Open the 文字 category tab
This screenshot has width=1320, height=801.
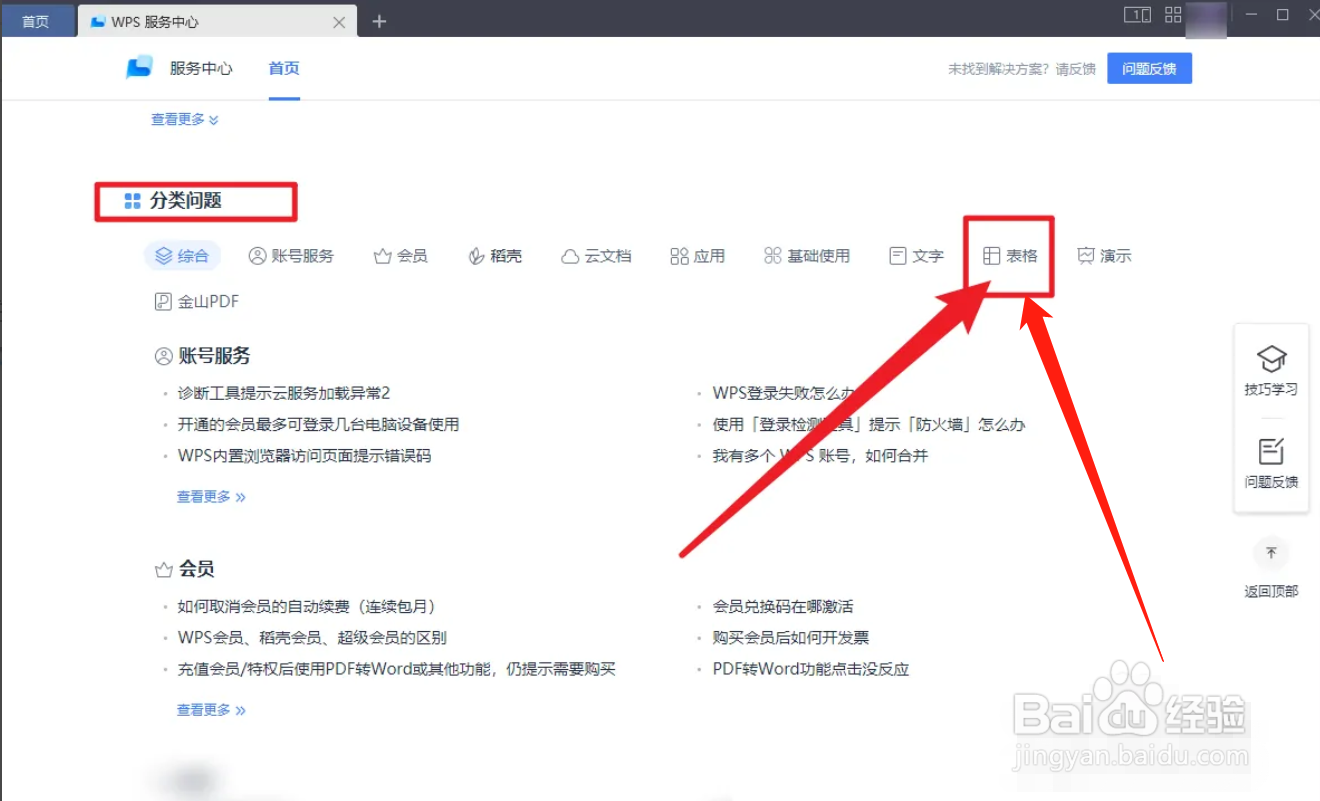coord(916,256)
